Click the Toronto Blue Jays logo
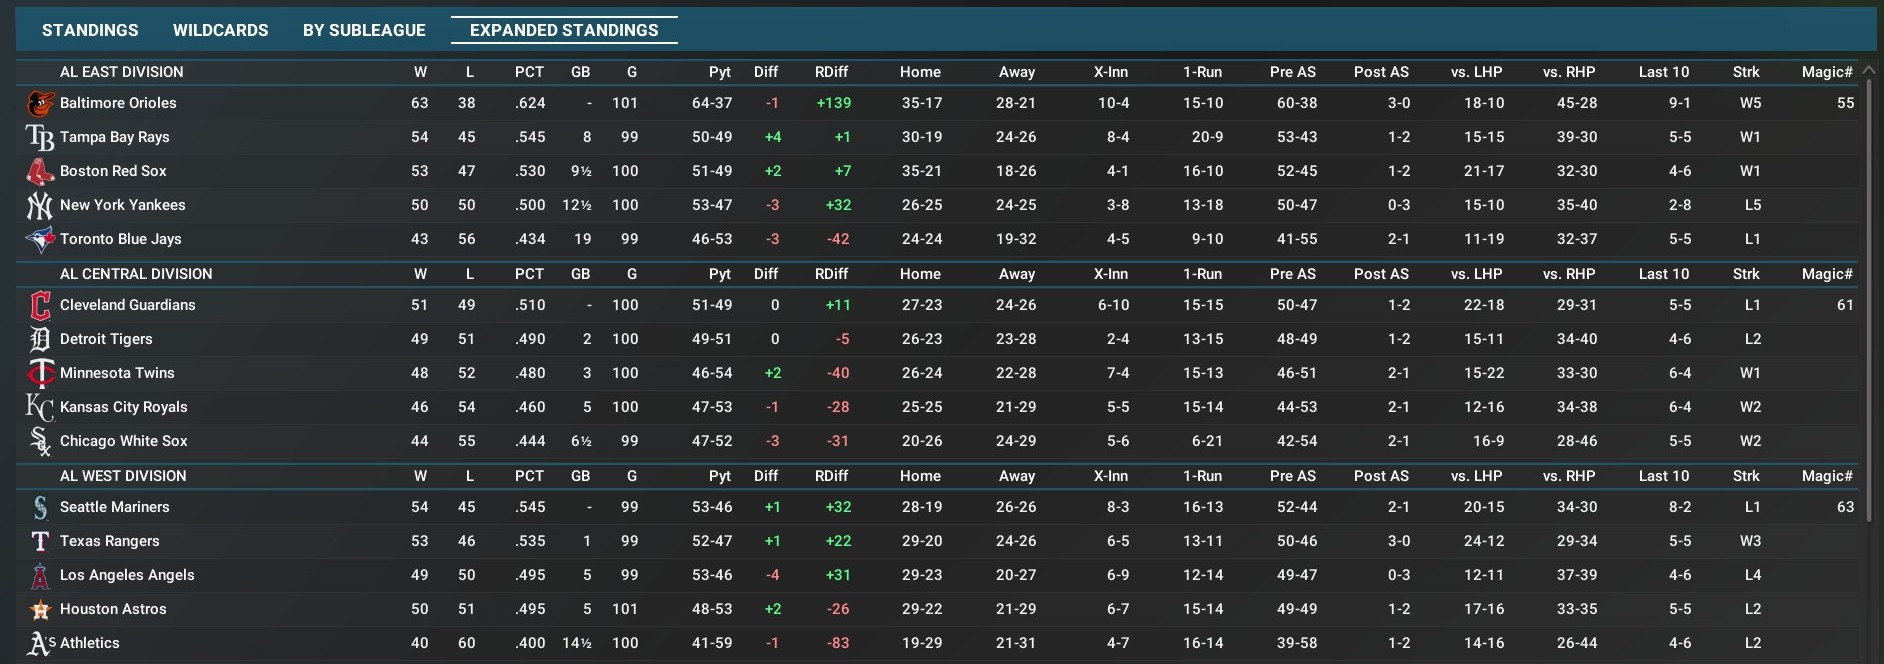 tap(40, 239)
